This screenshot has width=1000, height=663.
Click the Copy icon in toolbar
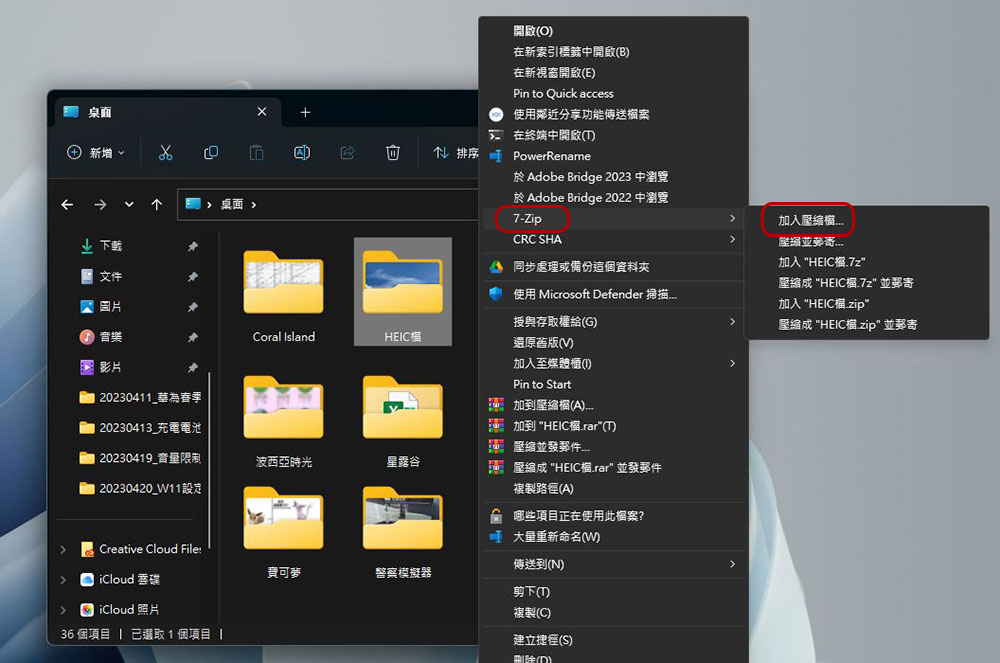point(210,152)
